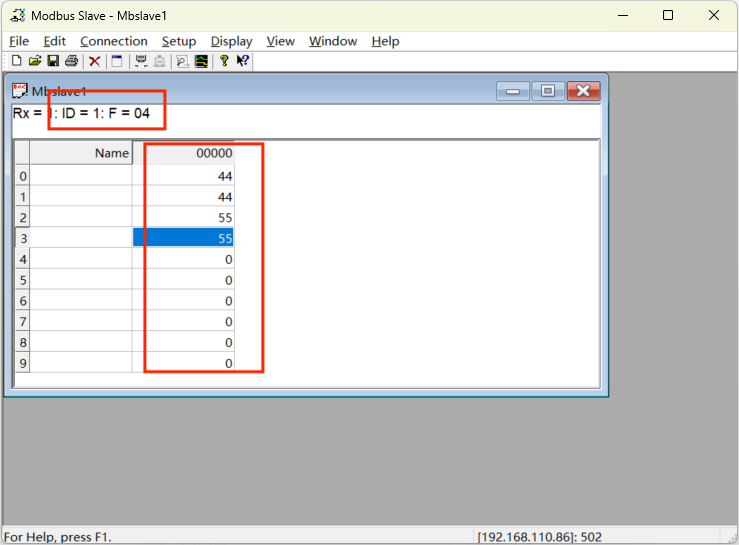Viewport: 739px width, 545px height.
Task: Maximize the Mbslave1 child window
Action: tap(547, 91)
